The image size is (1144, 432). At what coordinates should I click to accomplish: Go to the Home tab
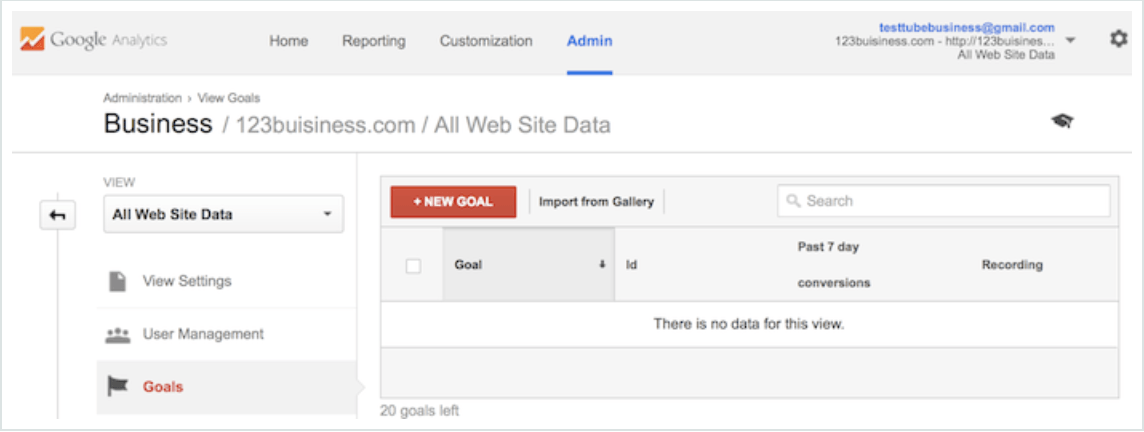289,41
